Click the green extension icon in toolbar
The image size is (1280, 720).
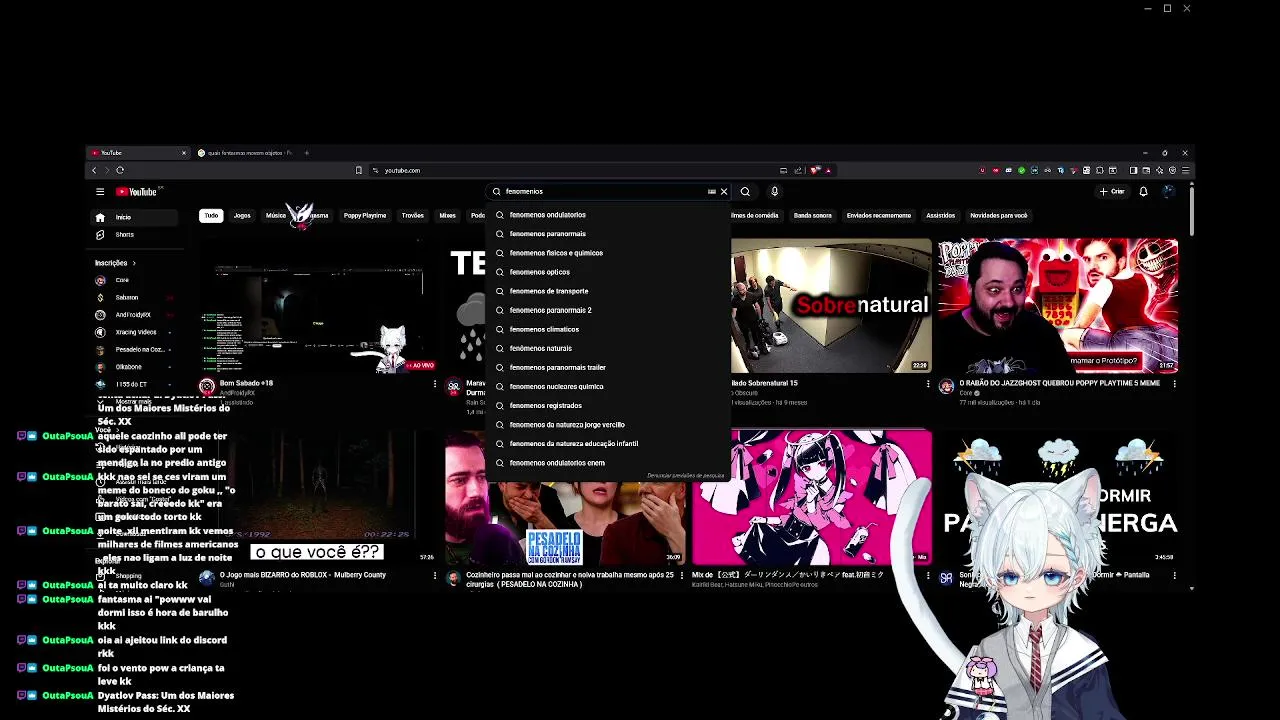[1021, 170]
